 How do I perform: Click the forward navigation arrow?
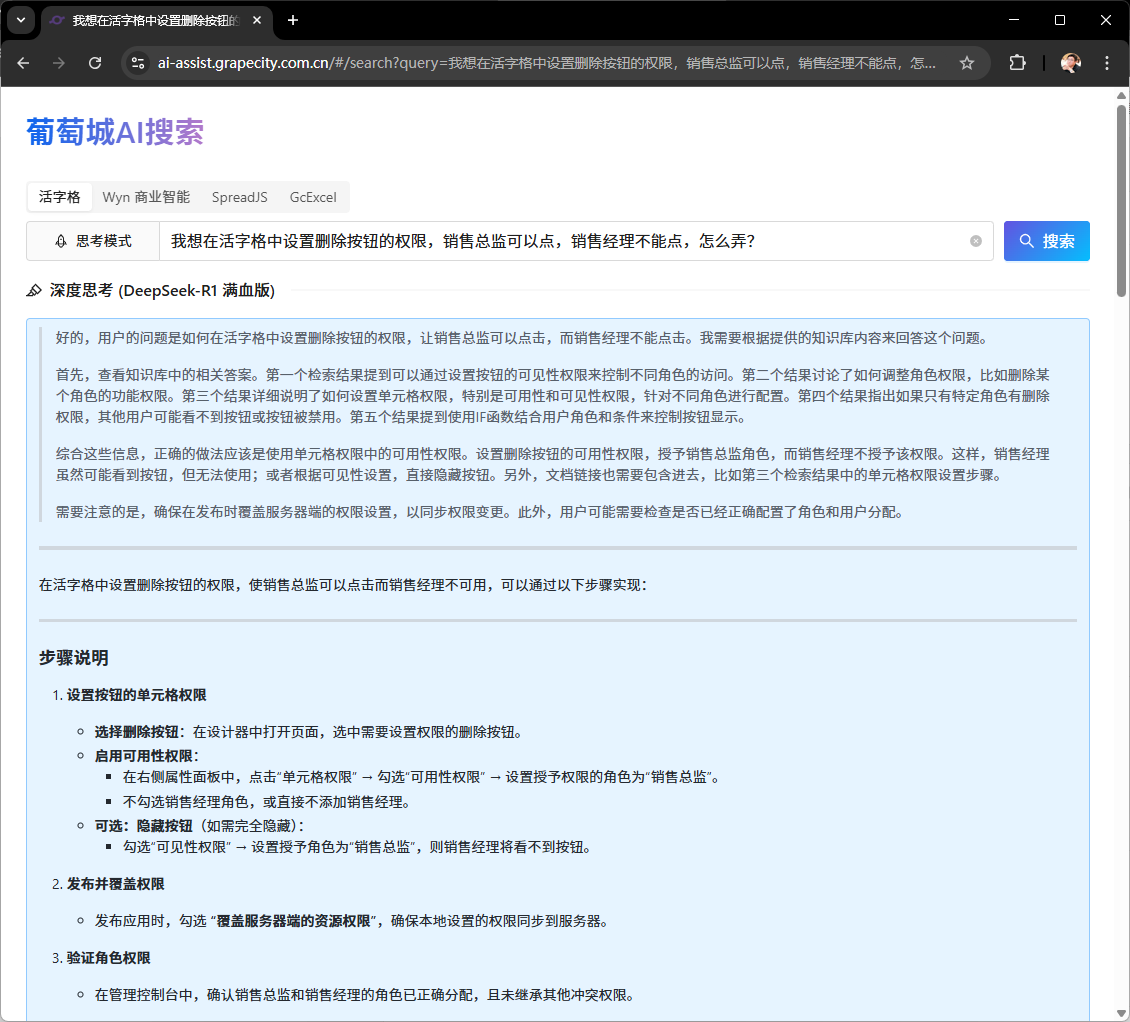click(59, 62)
